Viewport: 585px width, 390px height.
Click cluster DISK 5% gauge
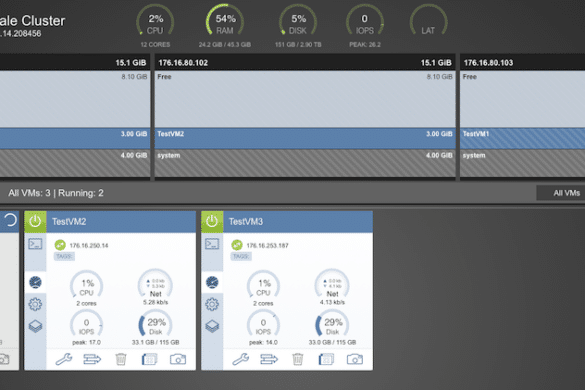pyautogui.click(x=298, y=21)
